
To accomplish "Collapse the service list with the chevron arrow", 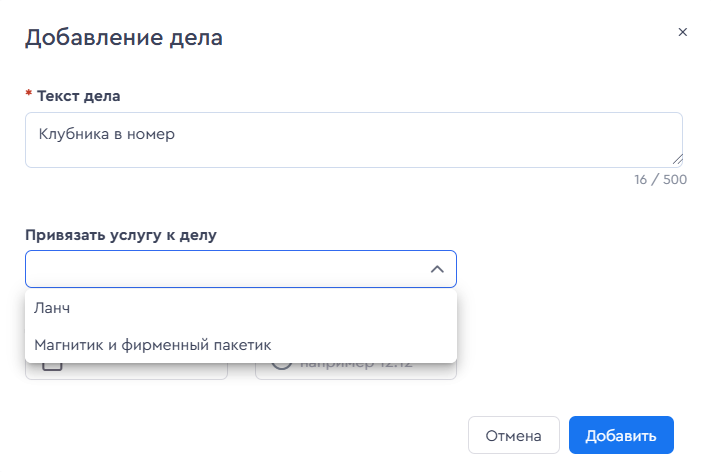I will [x=437, y=269].
